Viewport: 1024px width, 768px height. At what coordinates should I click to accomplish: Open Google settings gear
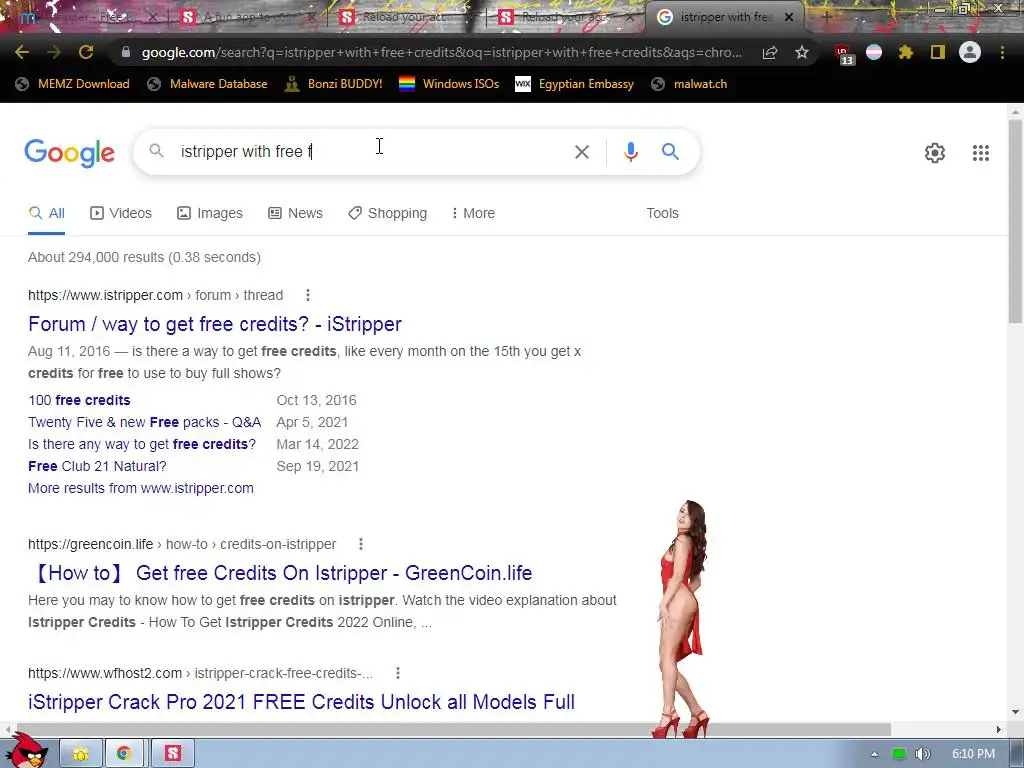[x=935, y=153]
